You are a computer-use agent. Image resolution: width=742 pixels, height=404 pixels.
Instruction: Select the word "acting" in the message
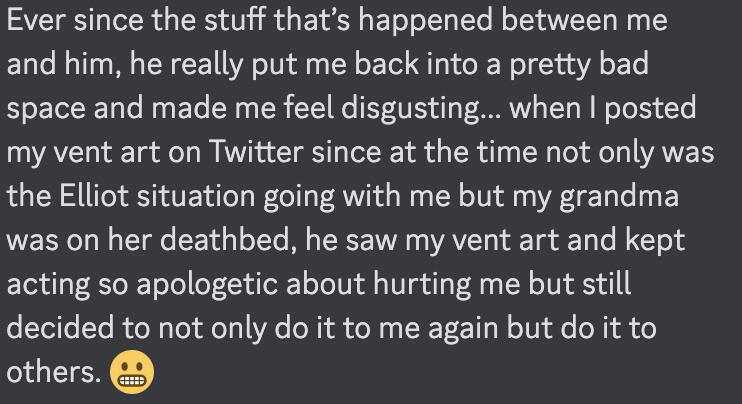(48, 286)
